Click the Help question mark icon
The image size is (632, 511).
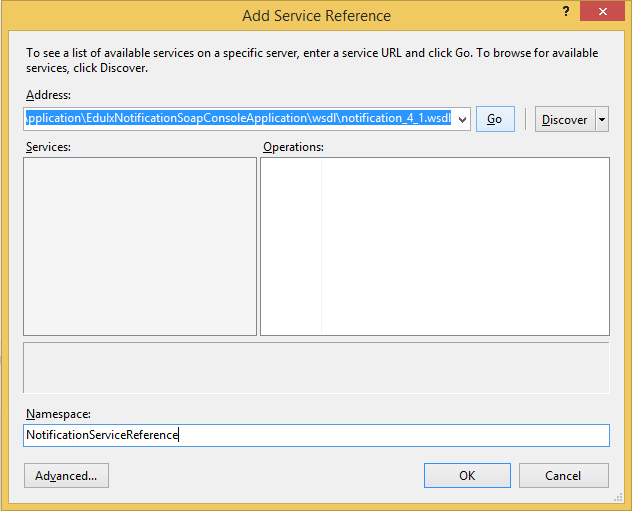click(566, 13)
